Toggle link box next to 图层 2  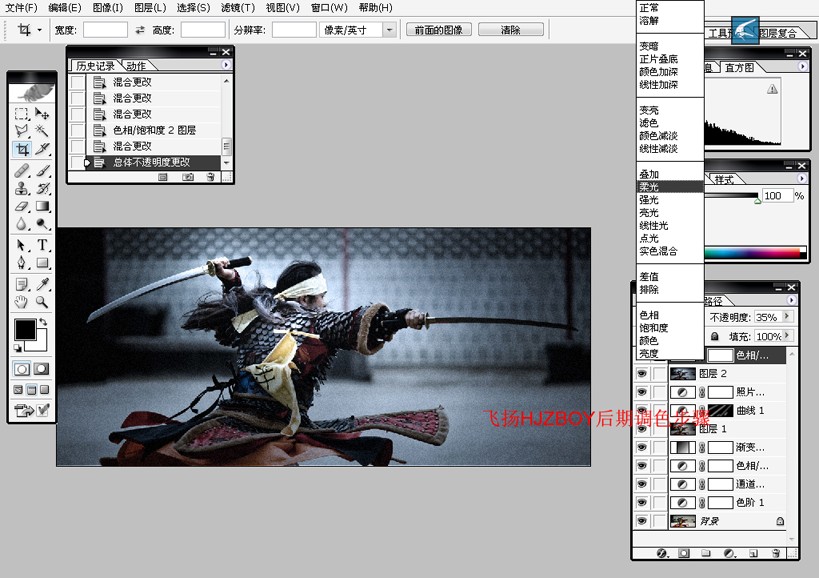660,374
